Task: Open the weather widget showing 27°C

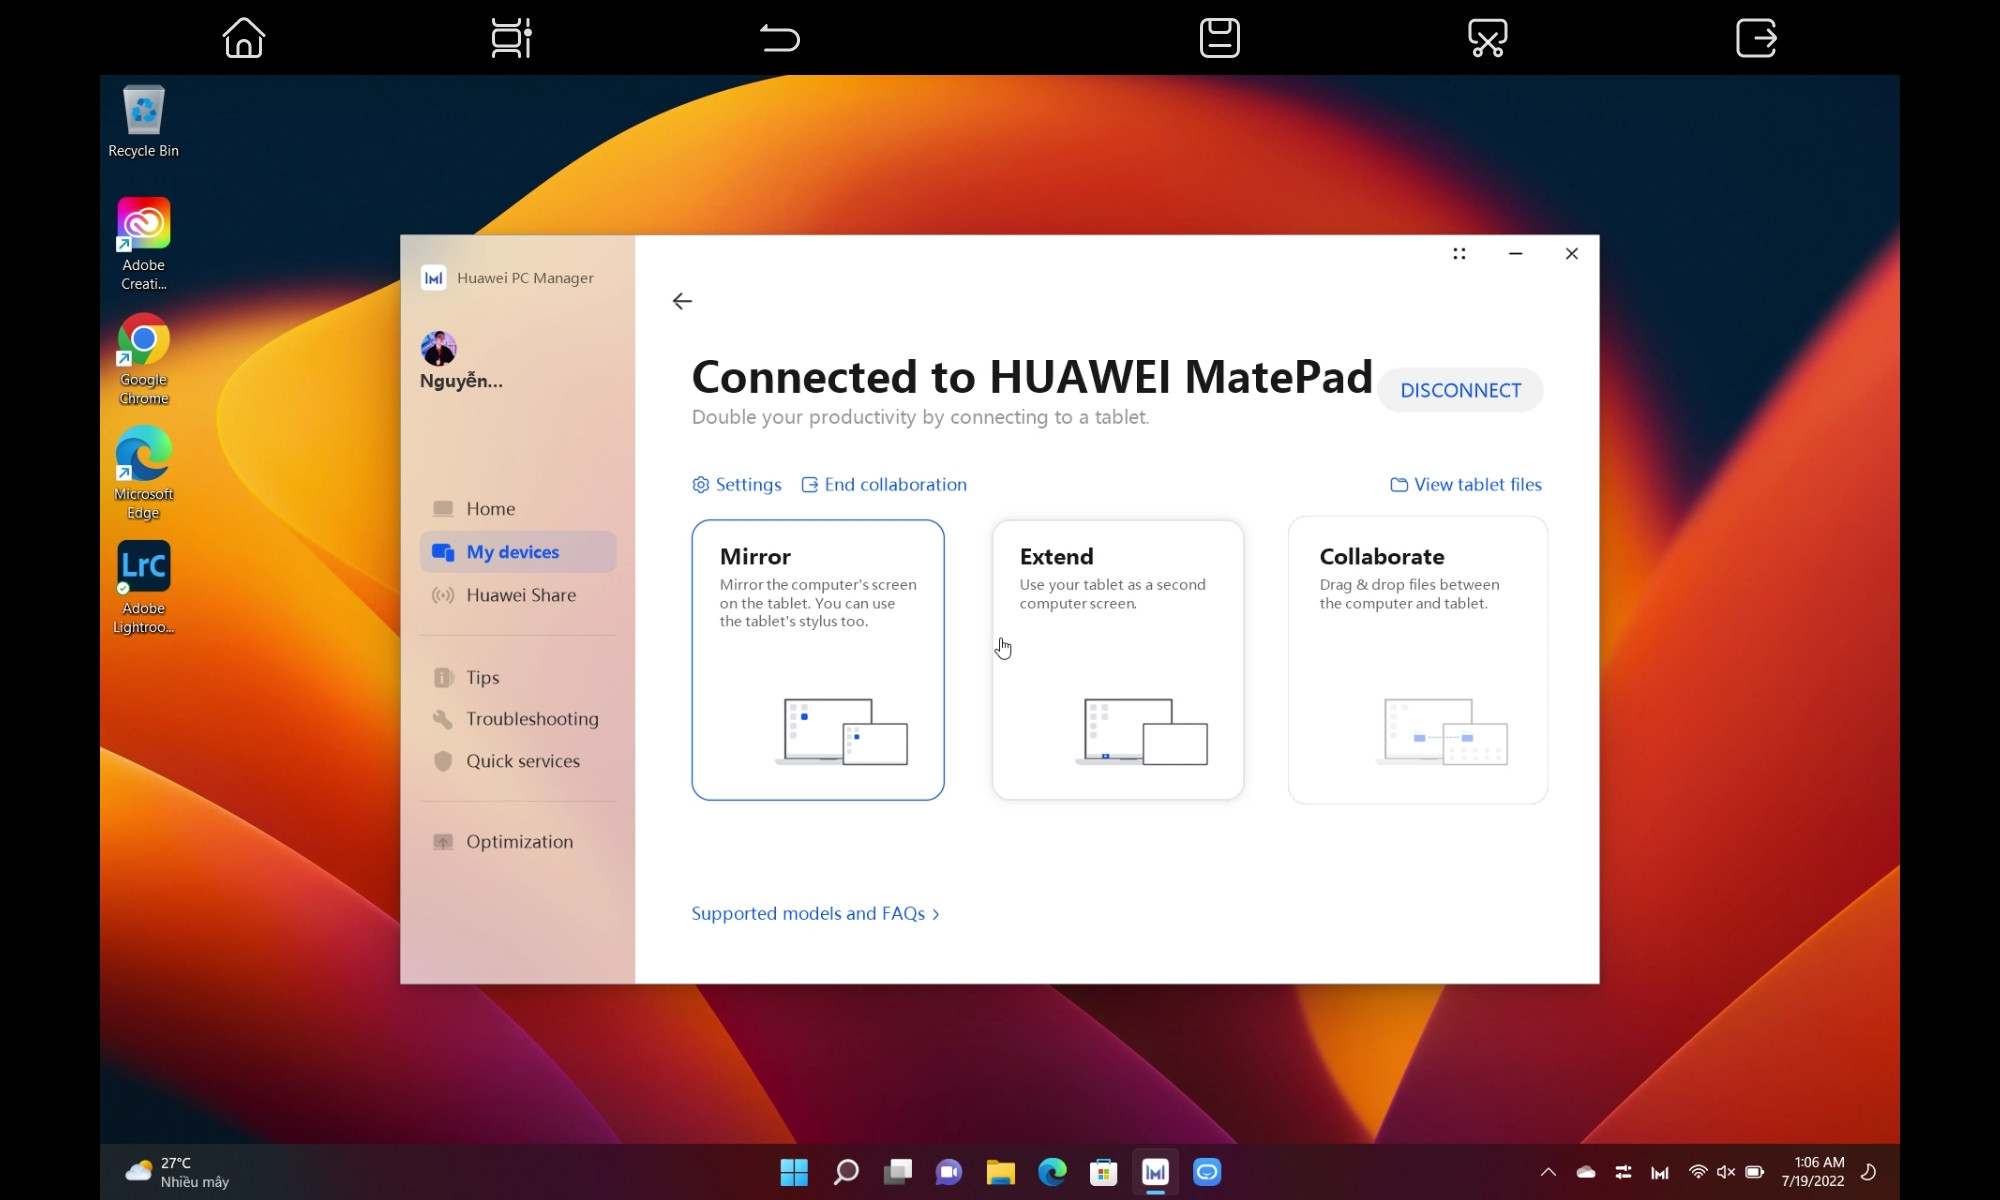Action: (177, 1172)
